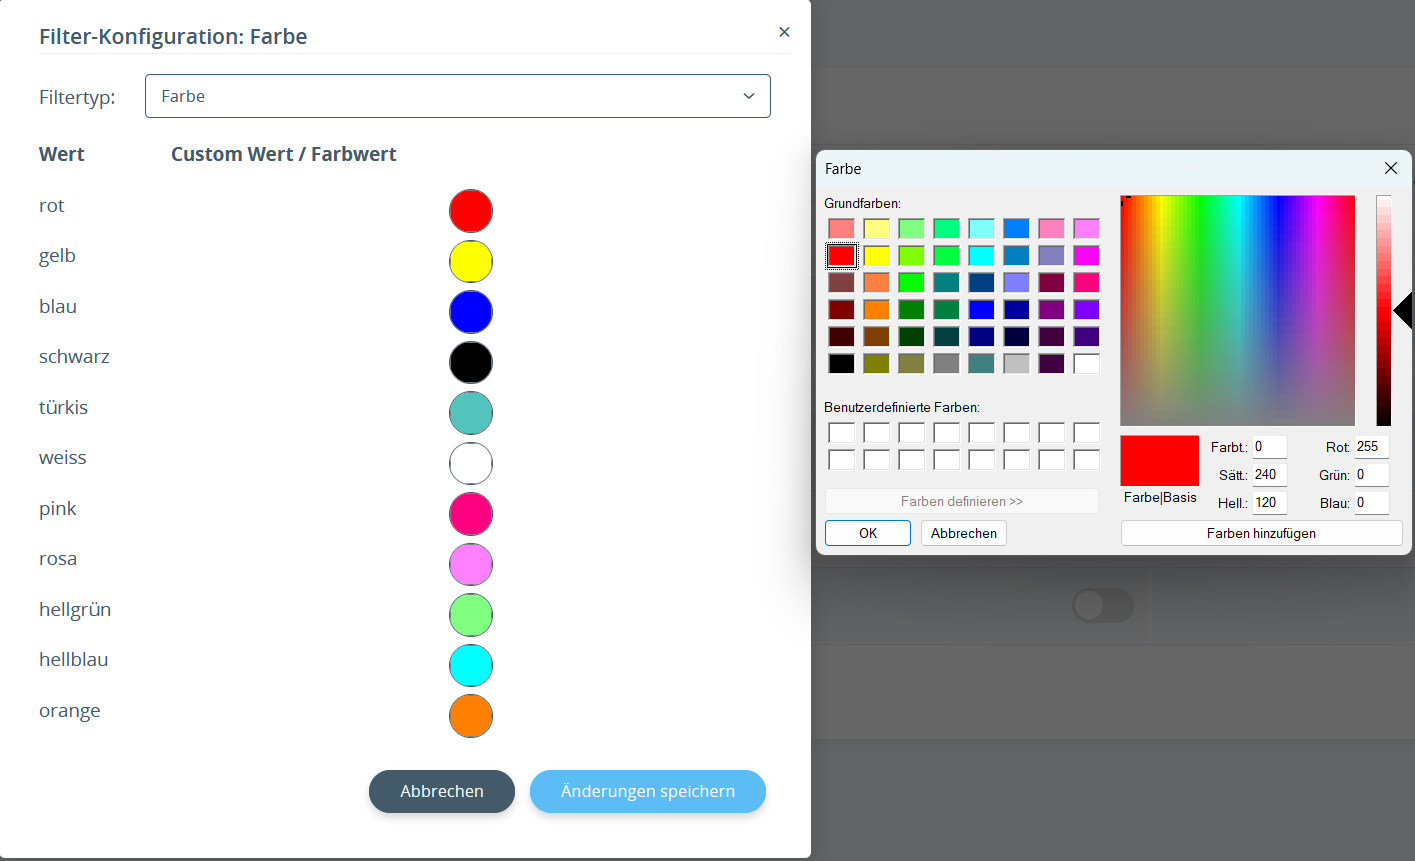
Task: Click the black swatch for schwarz
Action: [x=471, y=362]
